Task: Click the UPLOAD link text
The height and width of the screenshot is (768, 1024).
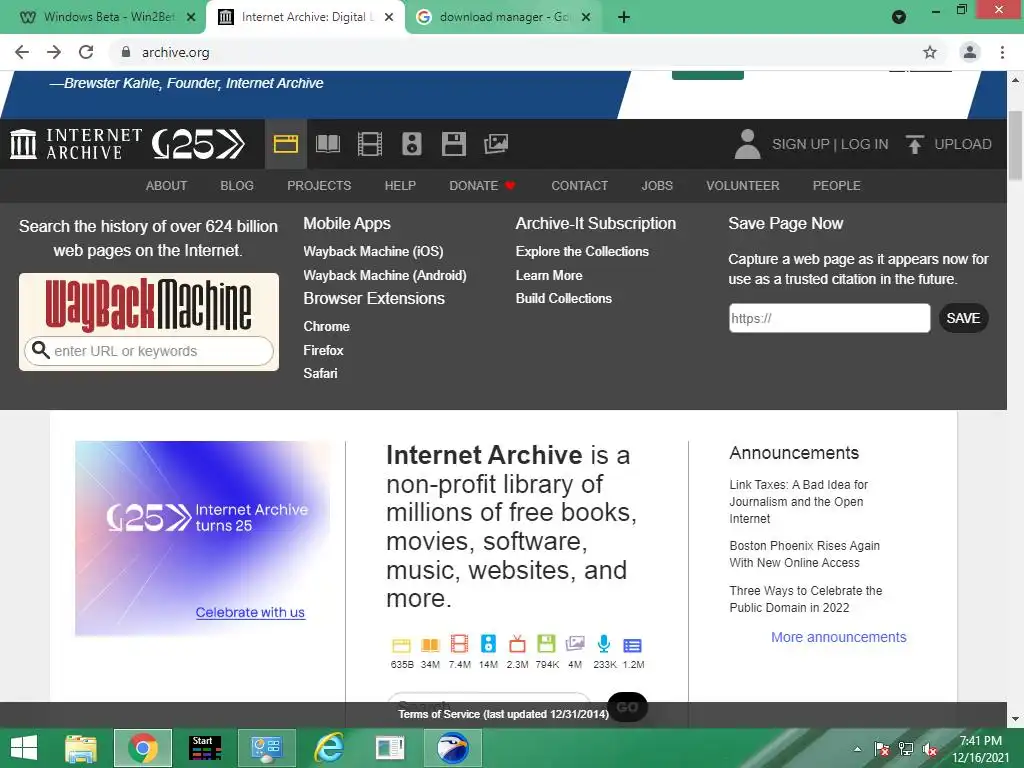Action: tap(963, 144)
